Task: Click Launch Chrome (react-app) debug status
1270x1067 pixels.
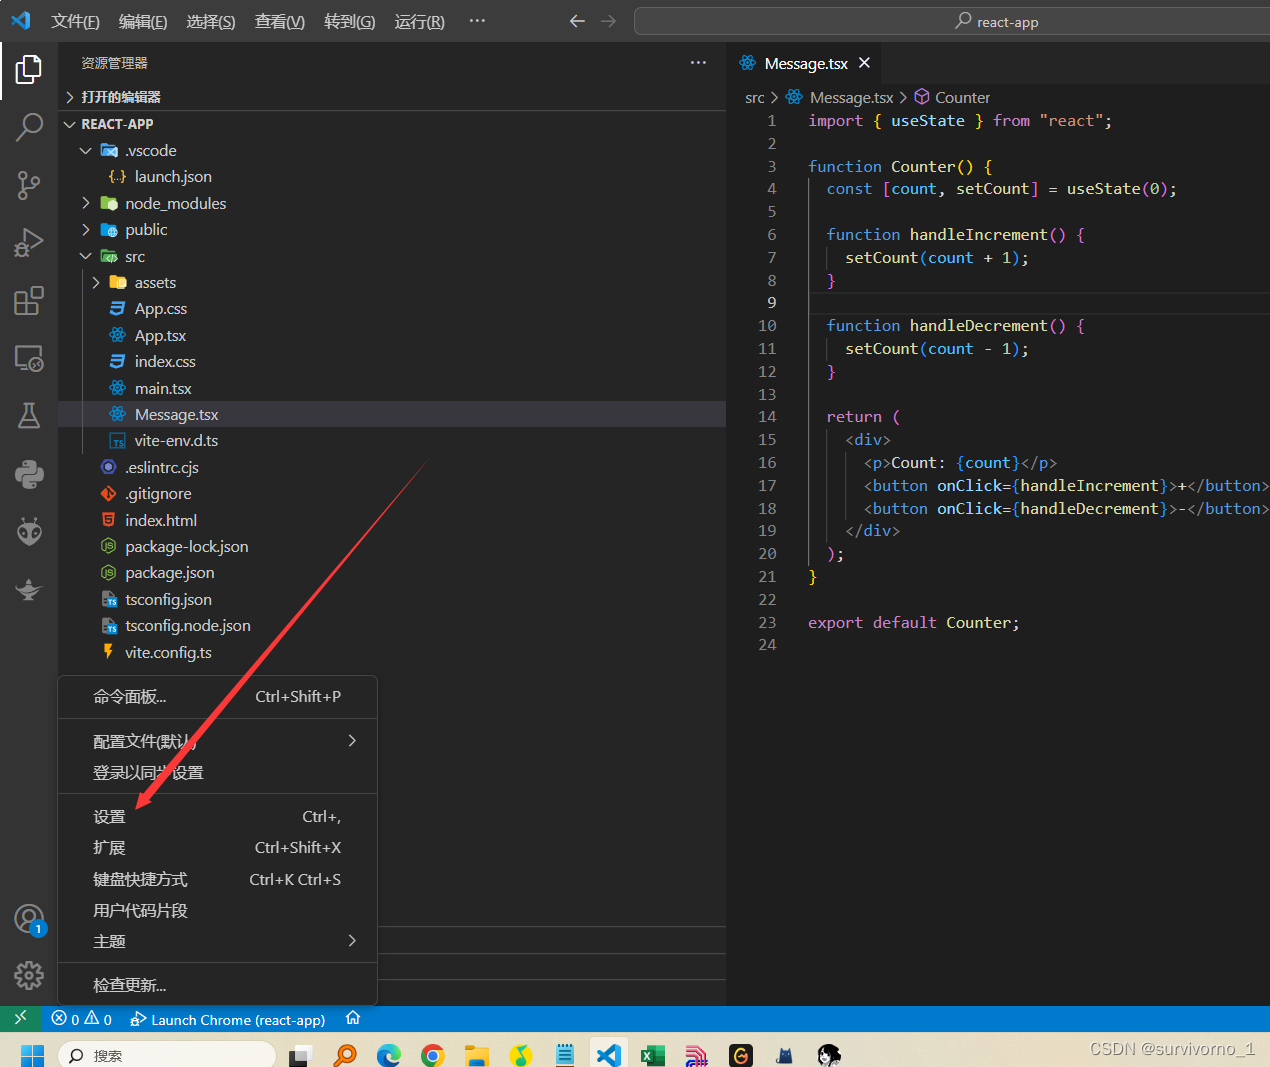Action: pos(228,1020)
